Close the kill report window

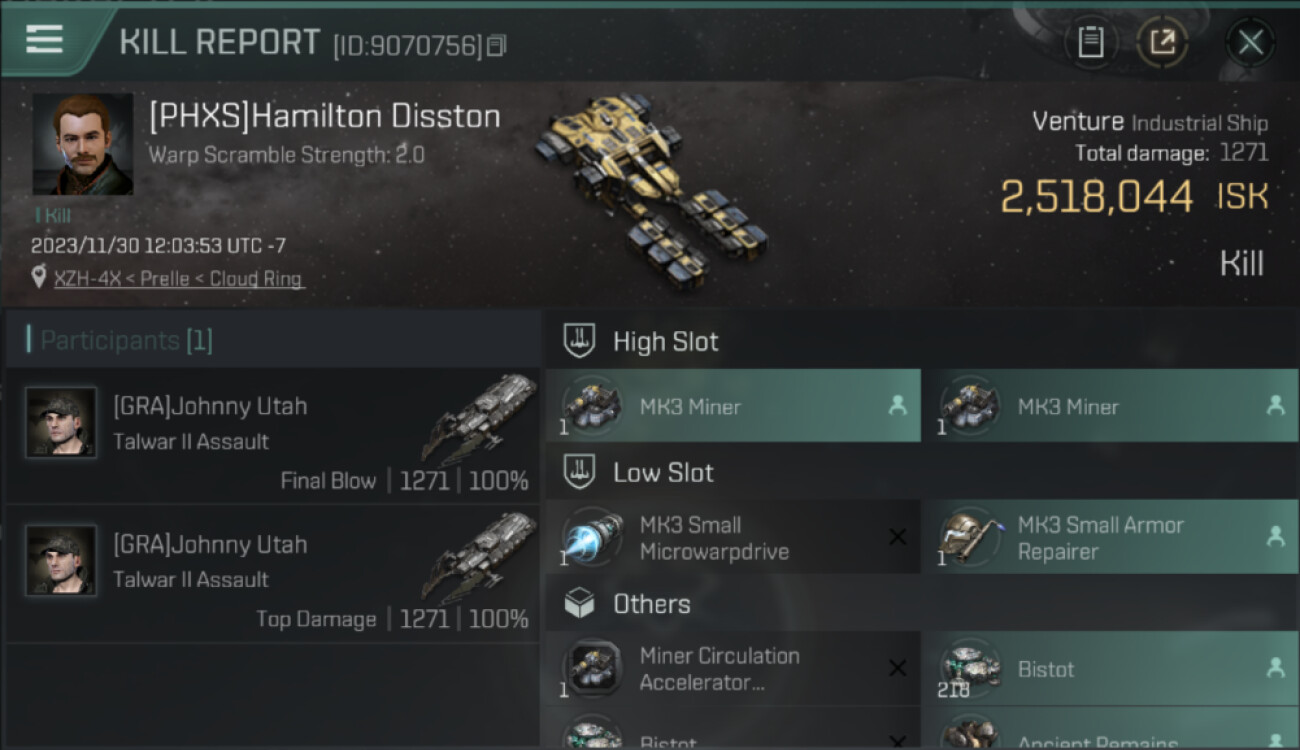click(x=1250, y=42)
